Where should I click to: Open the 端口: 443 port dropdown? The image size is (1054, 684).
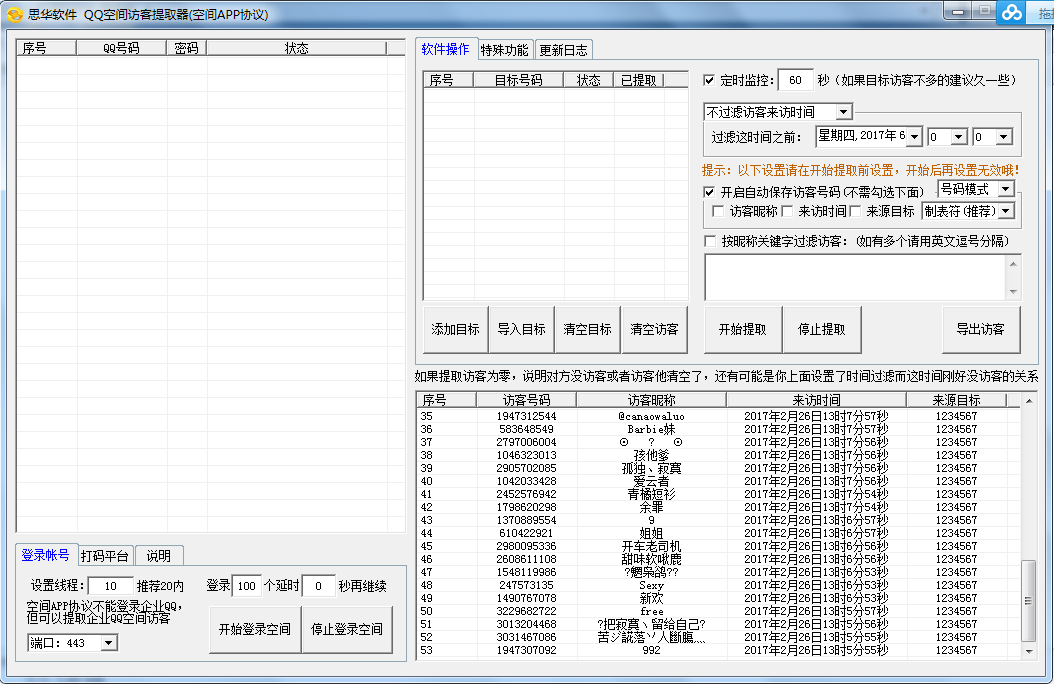pyautogui.click(x=108, y=643)
